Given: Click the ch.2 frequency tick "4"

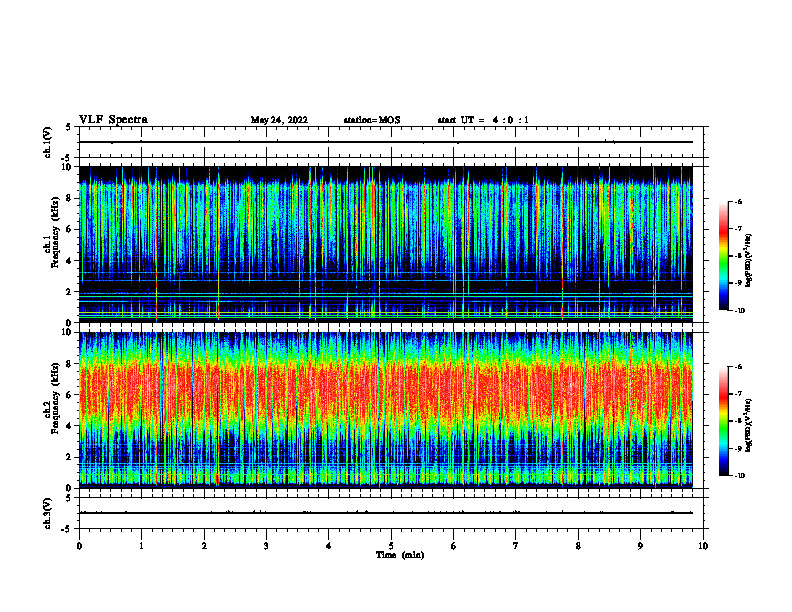Looking at the screenshot, I should click(70, 426).
